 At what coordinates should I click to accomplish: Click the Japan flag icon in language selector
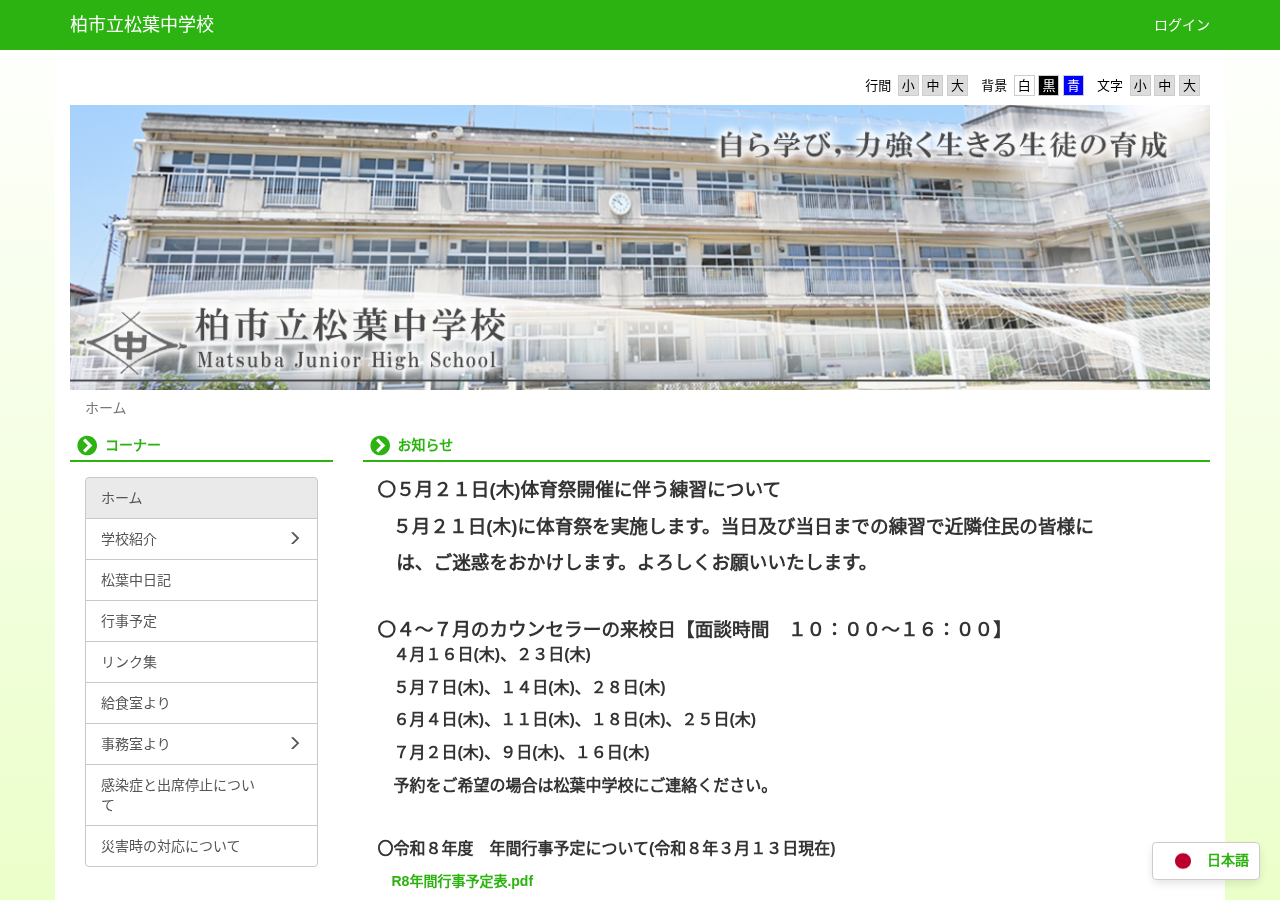[1183, 860]
